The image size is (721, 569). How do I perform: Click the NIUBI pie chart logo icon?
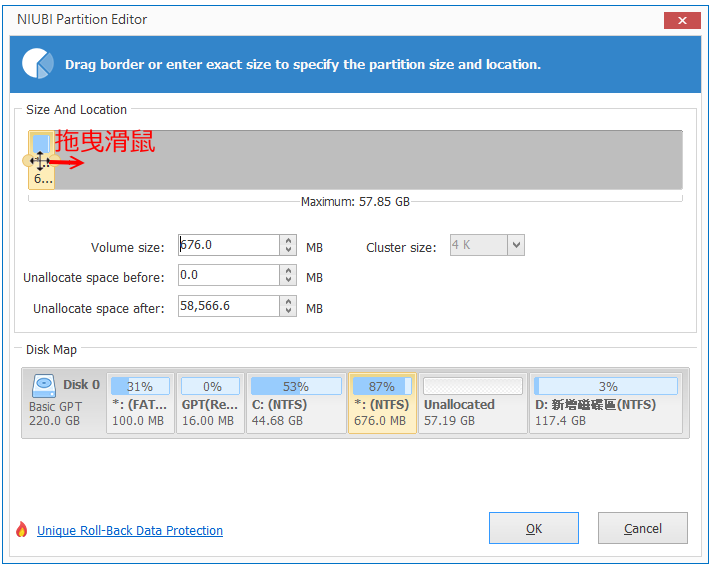coord(38,63)
